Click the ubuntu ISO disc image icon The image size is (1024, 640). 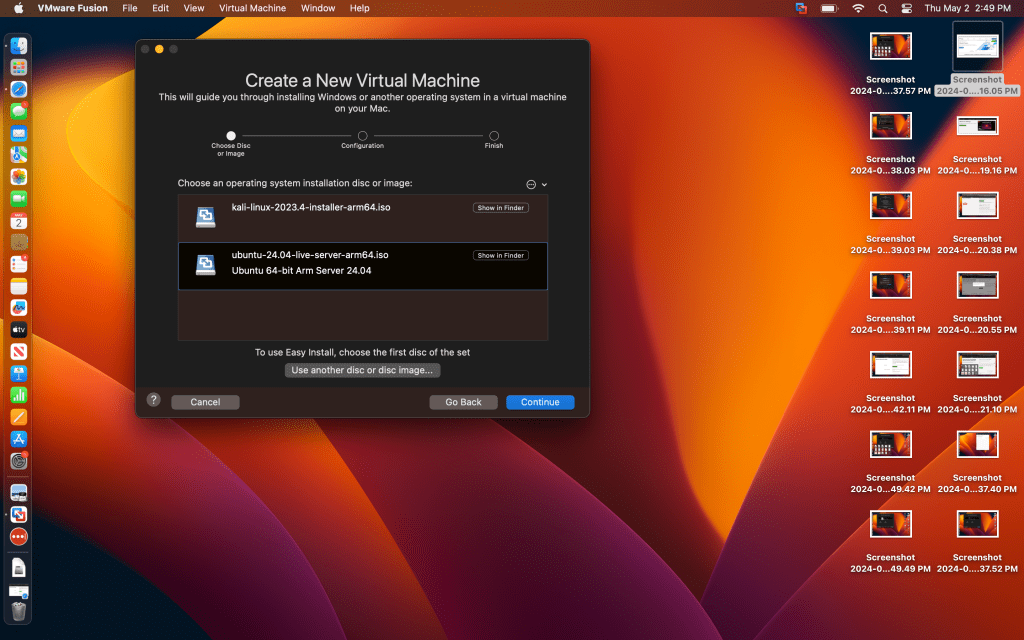[x=205, y=264]
